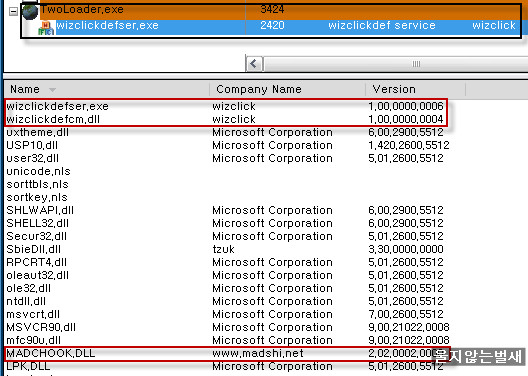The width and height of the screenshot is (528, 376).
Task: Select RPCRT4.dll row
Action: 226,262
